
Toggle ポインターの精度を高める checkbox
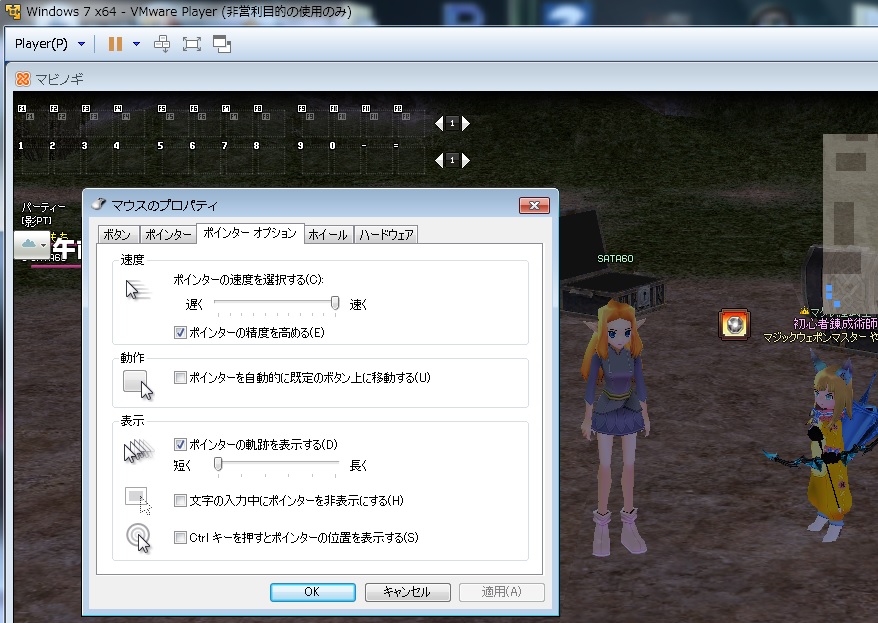(x=180, y=333)
